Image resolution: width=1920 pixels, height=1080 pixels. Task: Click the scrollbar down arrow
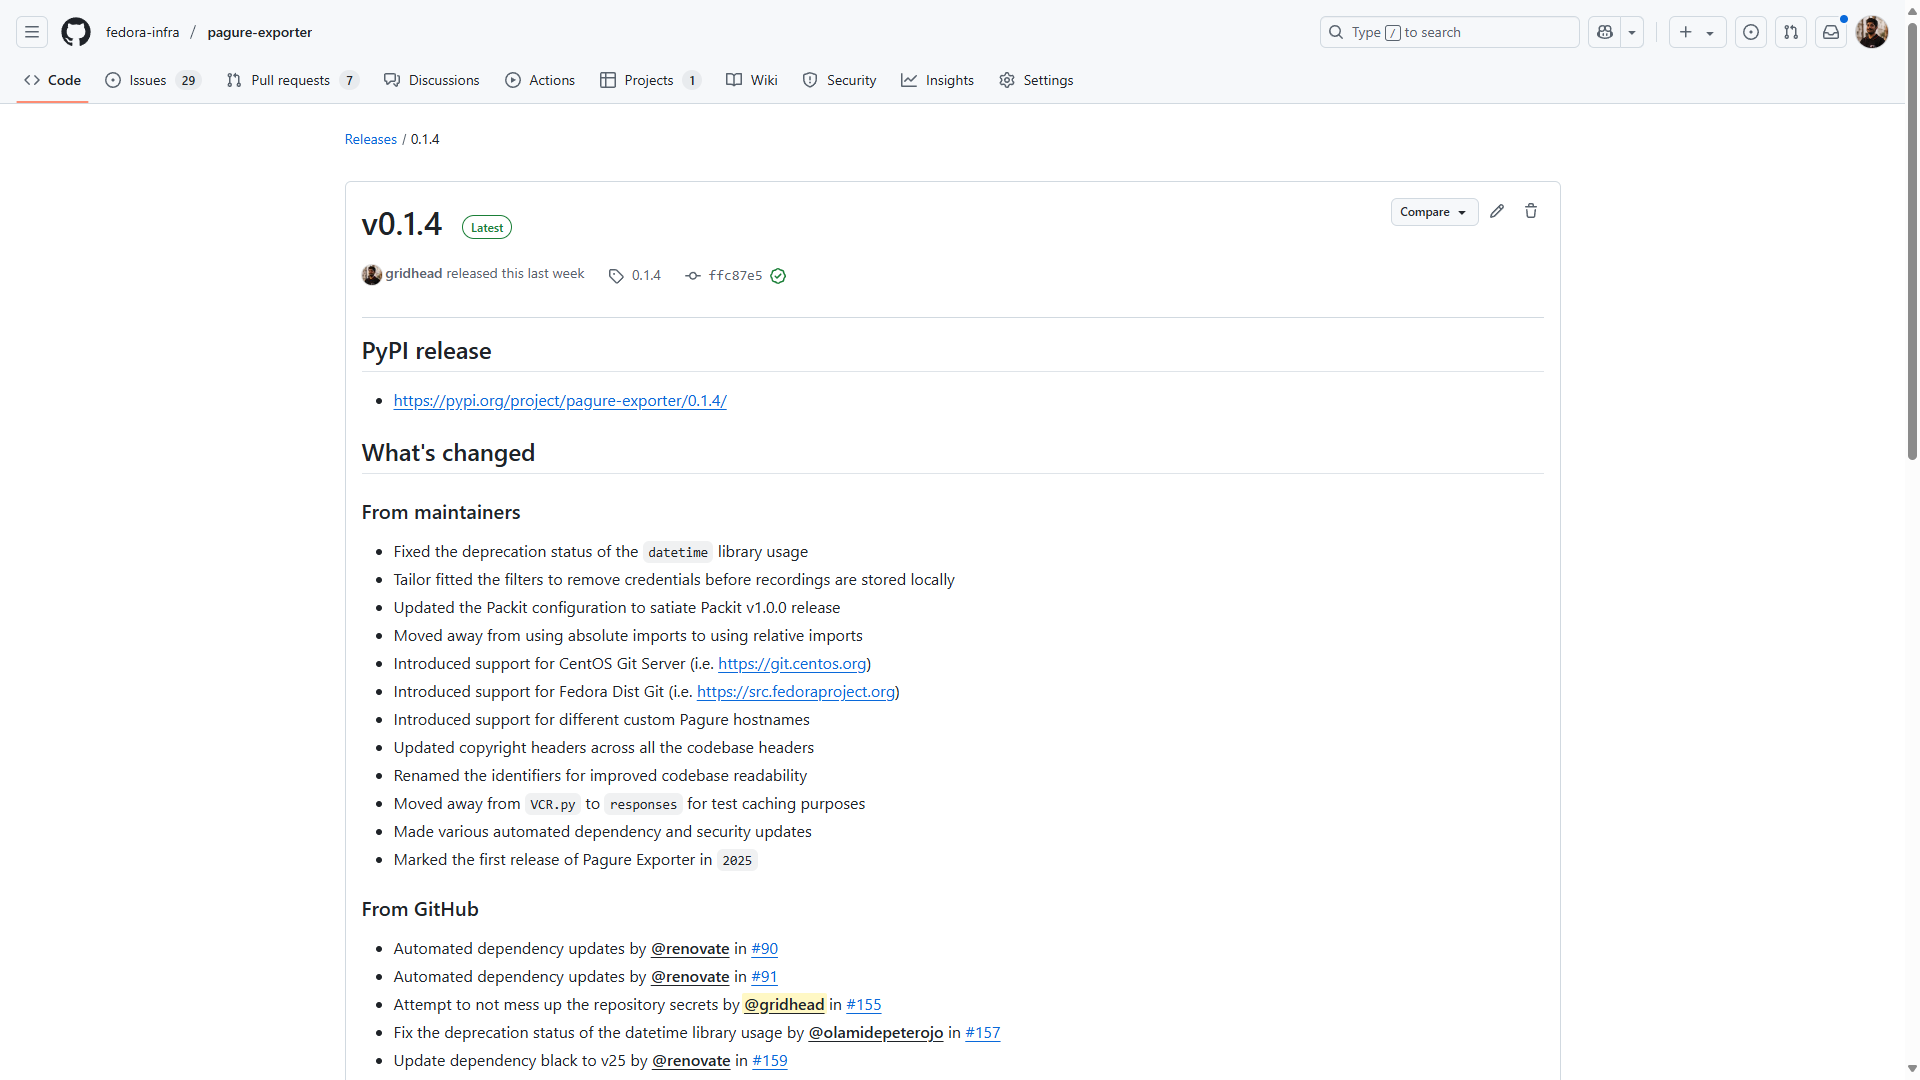tap(1912, 1069)
